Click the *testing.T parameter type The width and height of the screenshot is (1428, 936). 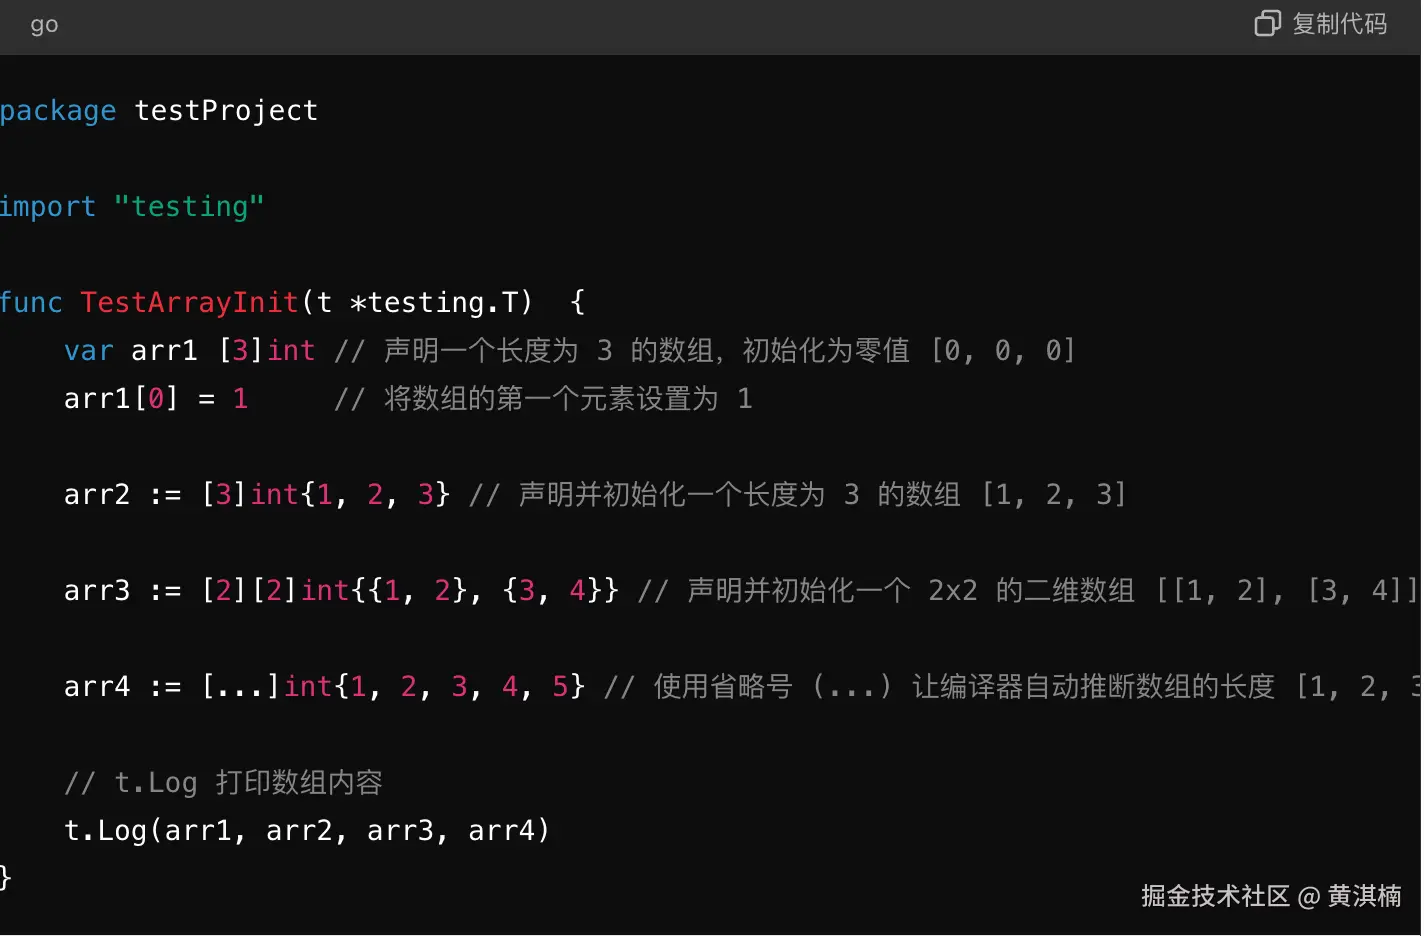pos(434,302)
